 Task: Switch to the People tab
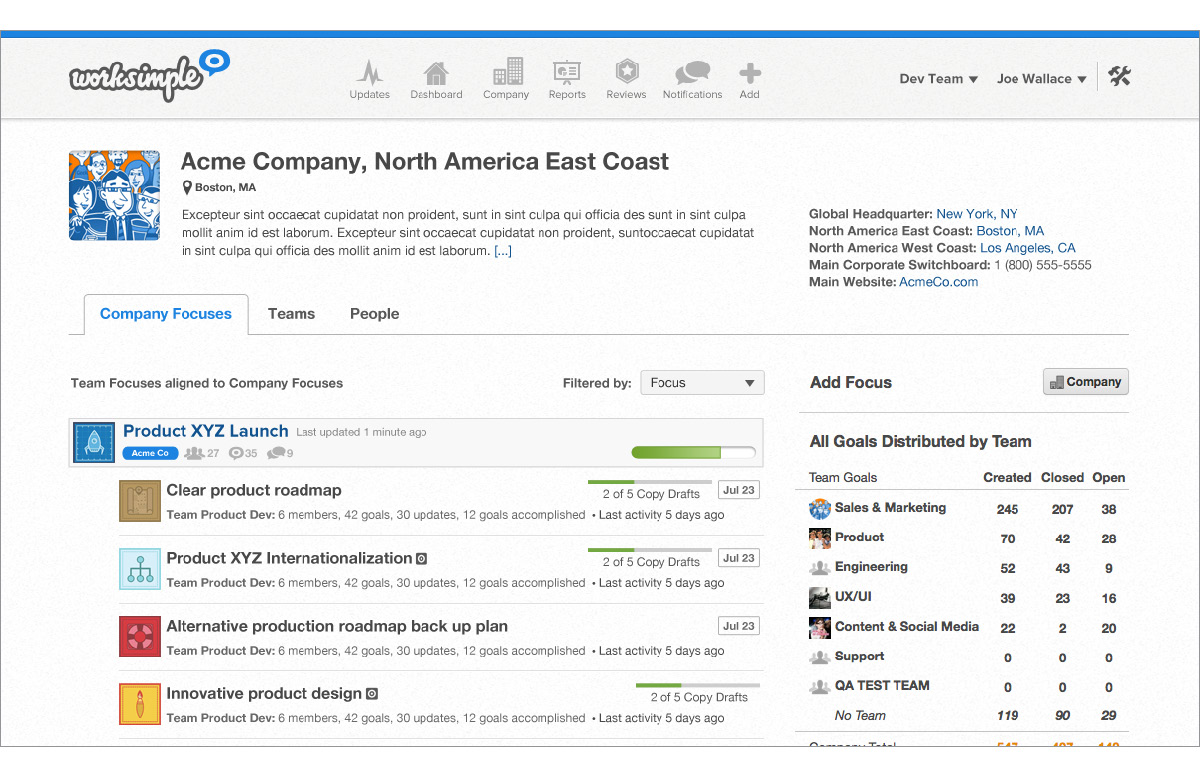coord(374,314)
